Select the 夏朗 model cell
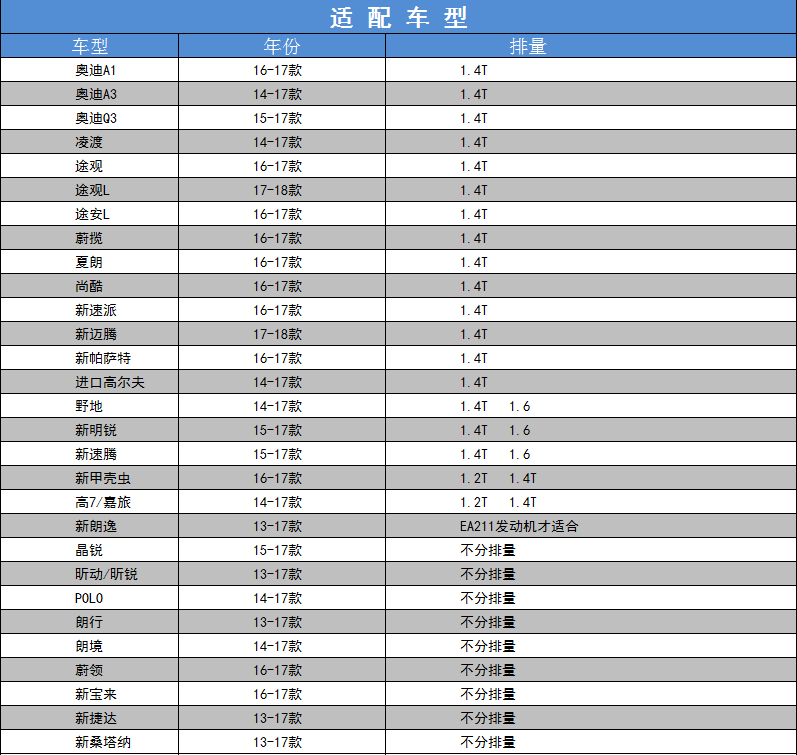The height and width of the screenshot is (755, 797). (x=89, y=262)
